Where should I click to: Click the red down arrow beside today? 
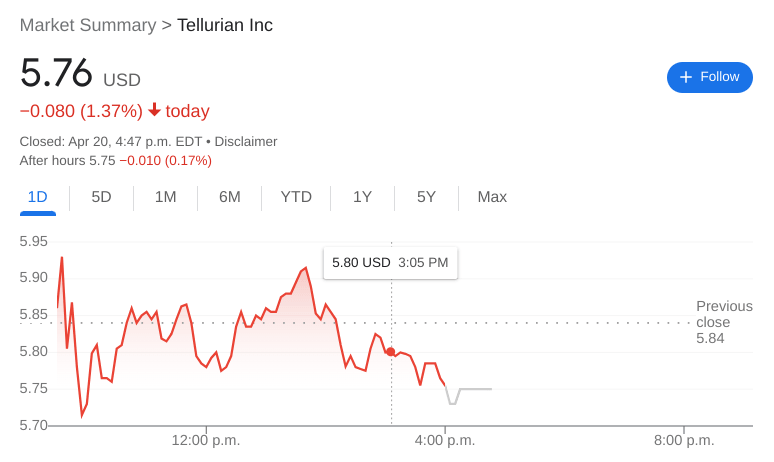pyautogui.click(x=154, y=110)
